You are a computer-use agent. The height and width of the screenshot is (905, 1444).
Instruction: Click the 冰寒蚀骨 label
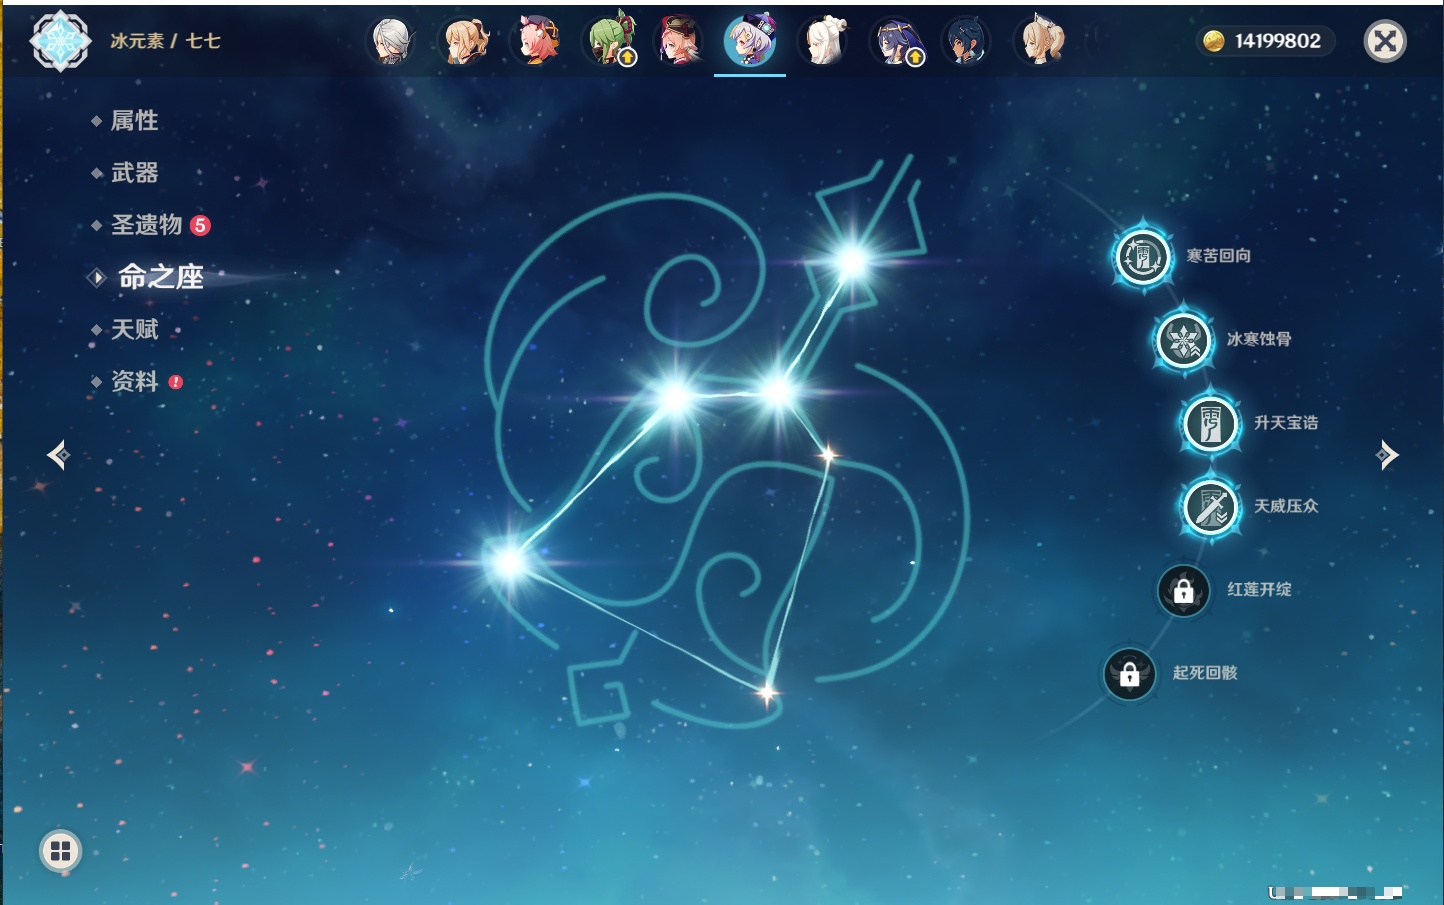coord(1259,339)
